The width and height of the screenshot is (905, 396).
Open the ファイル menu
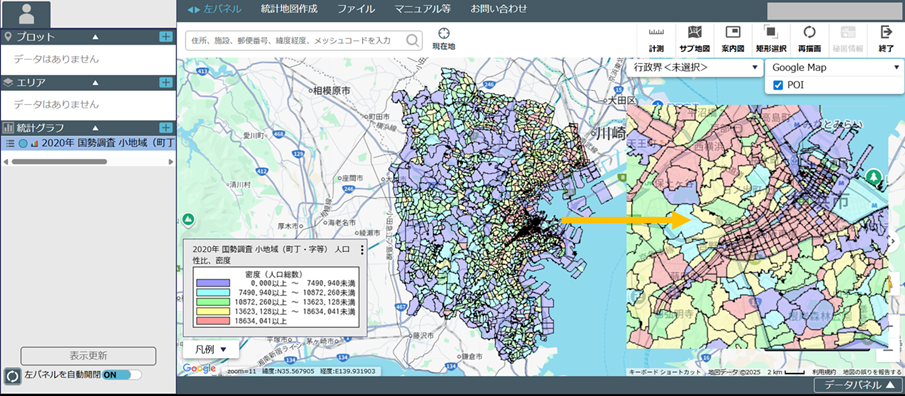point(356,9)
